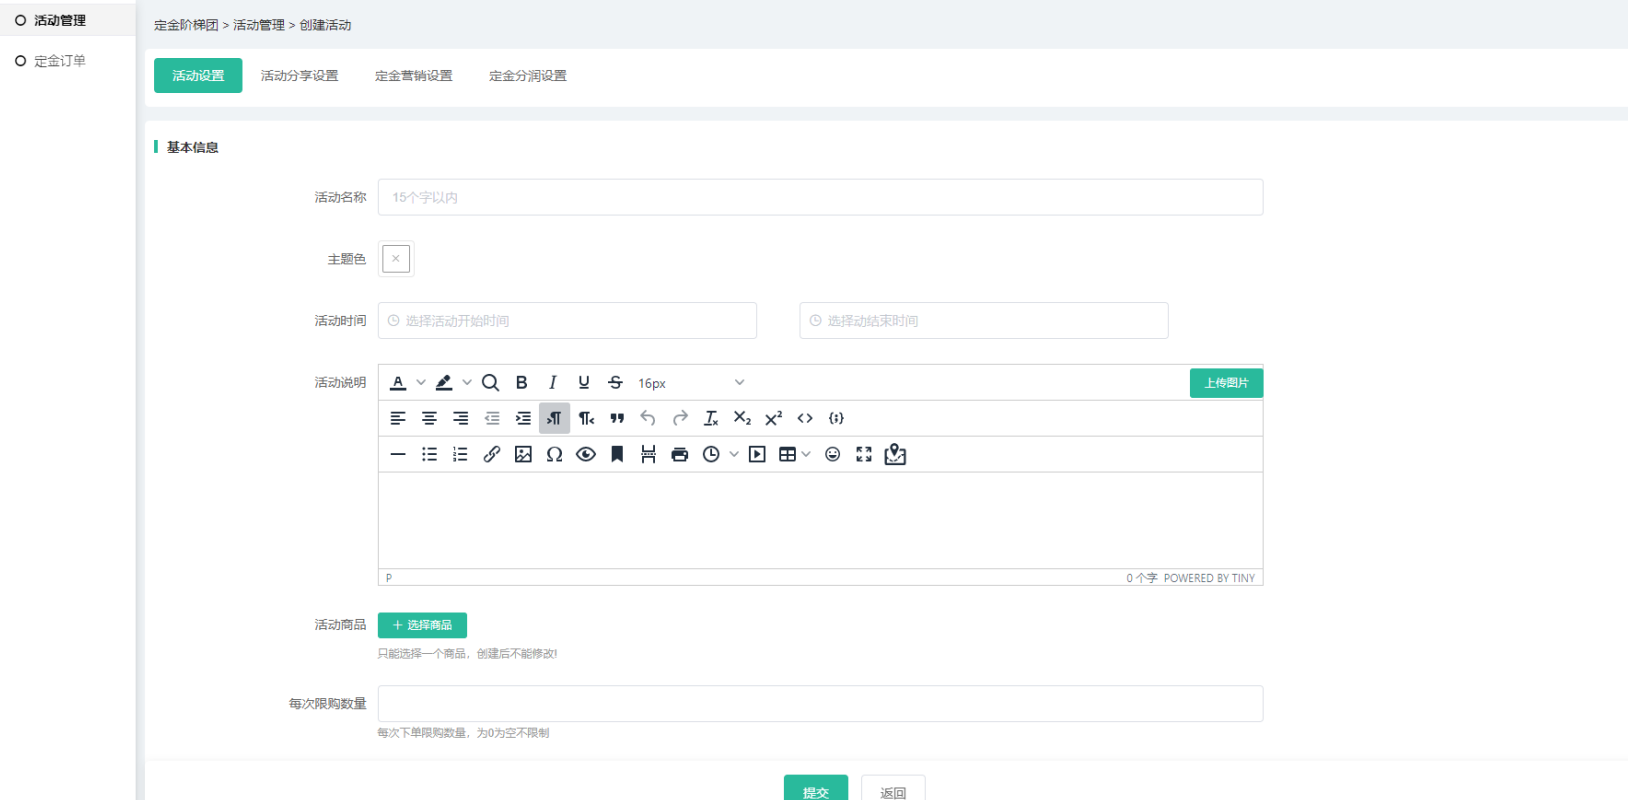
Task: Open the find and replace search tool
Action: point(490,383)
